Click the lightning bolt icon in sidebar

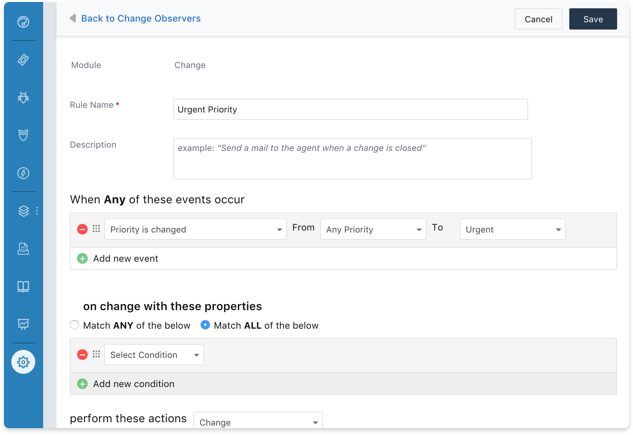pos(23,173)
